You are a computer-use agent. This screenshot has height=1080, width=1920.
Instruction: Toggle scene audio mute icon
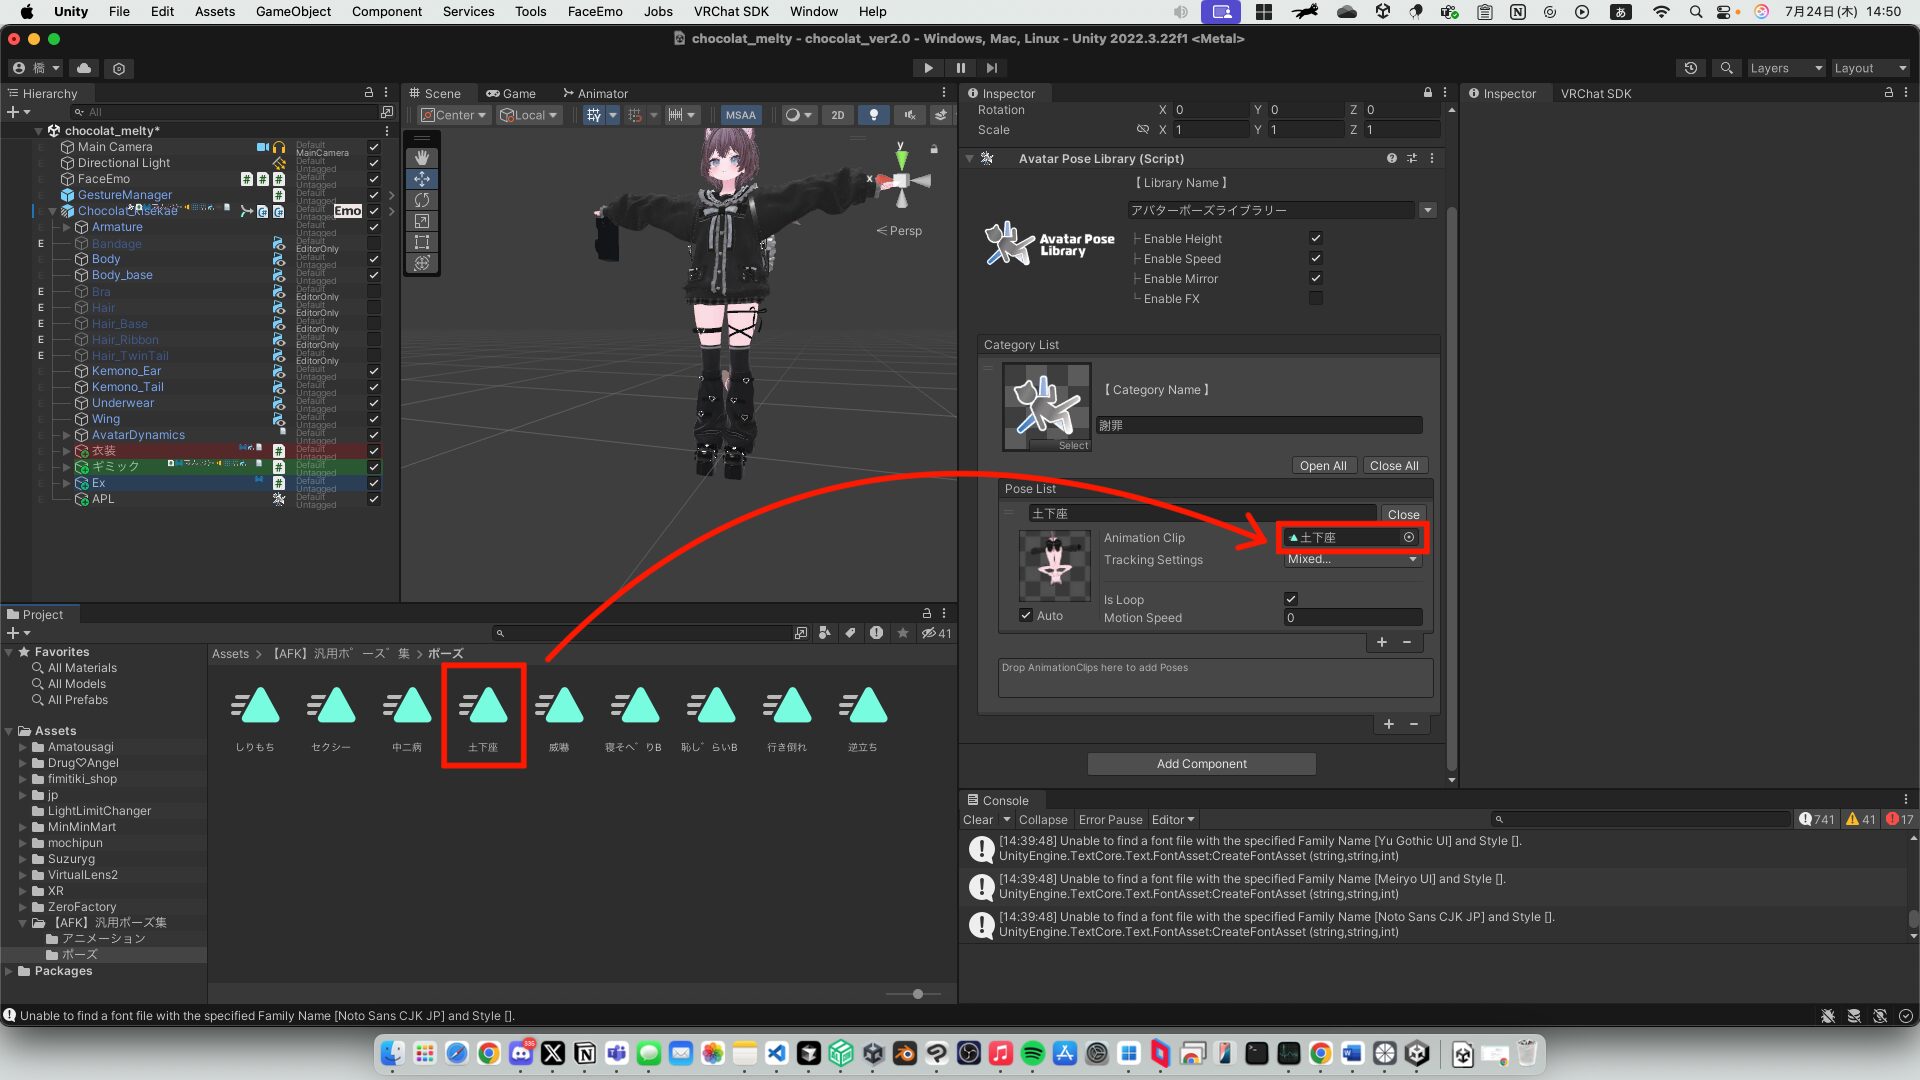click(909, 115)
